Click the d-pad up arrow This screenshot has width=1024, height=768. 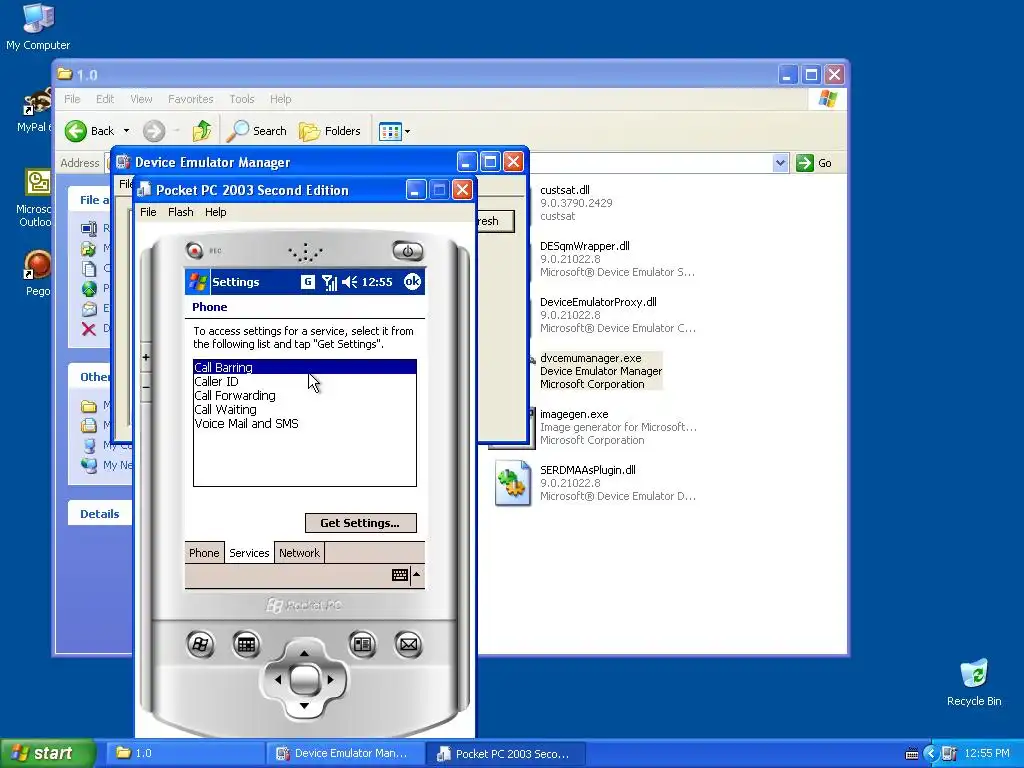pyautogui.click(x=304, y=652)
